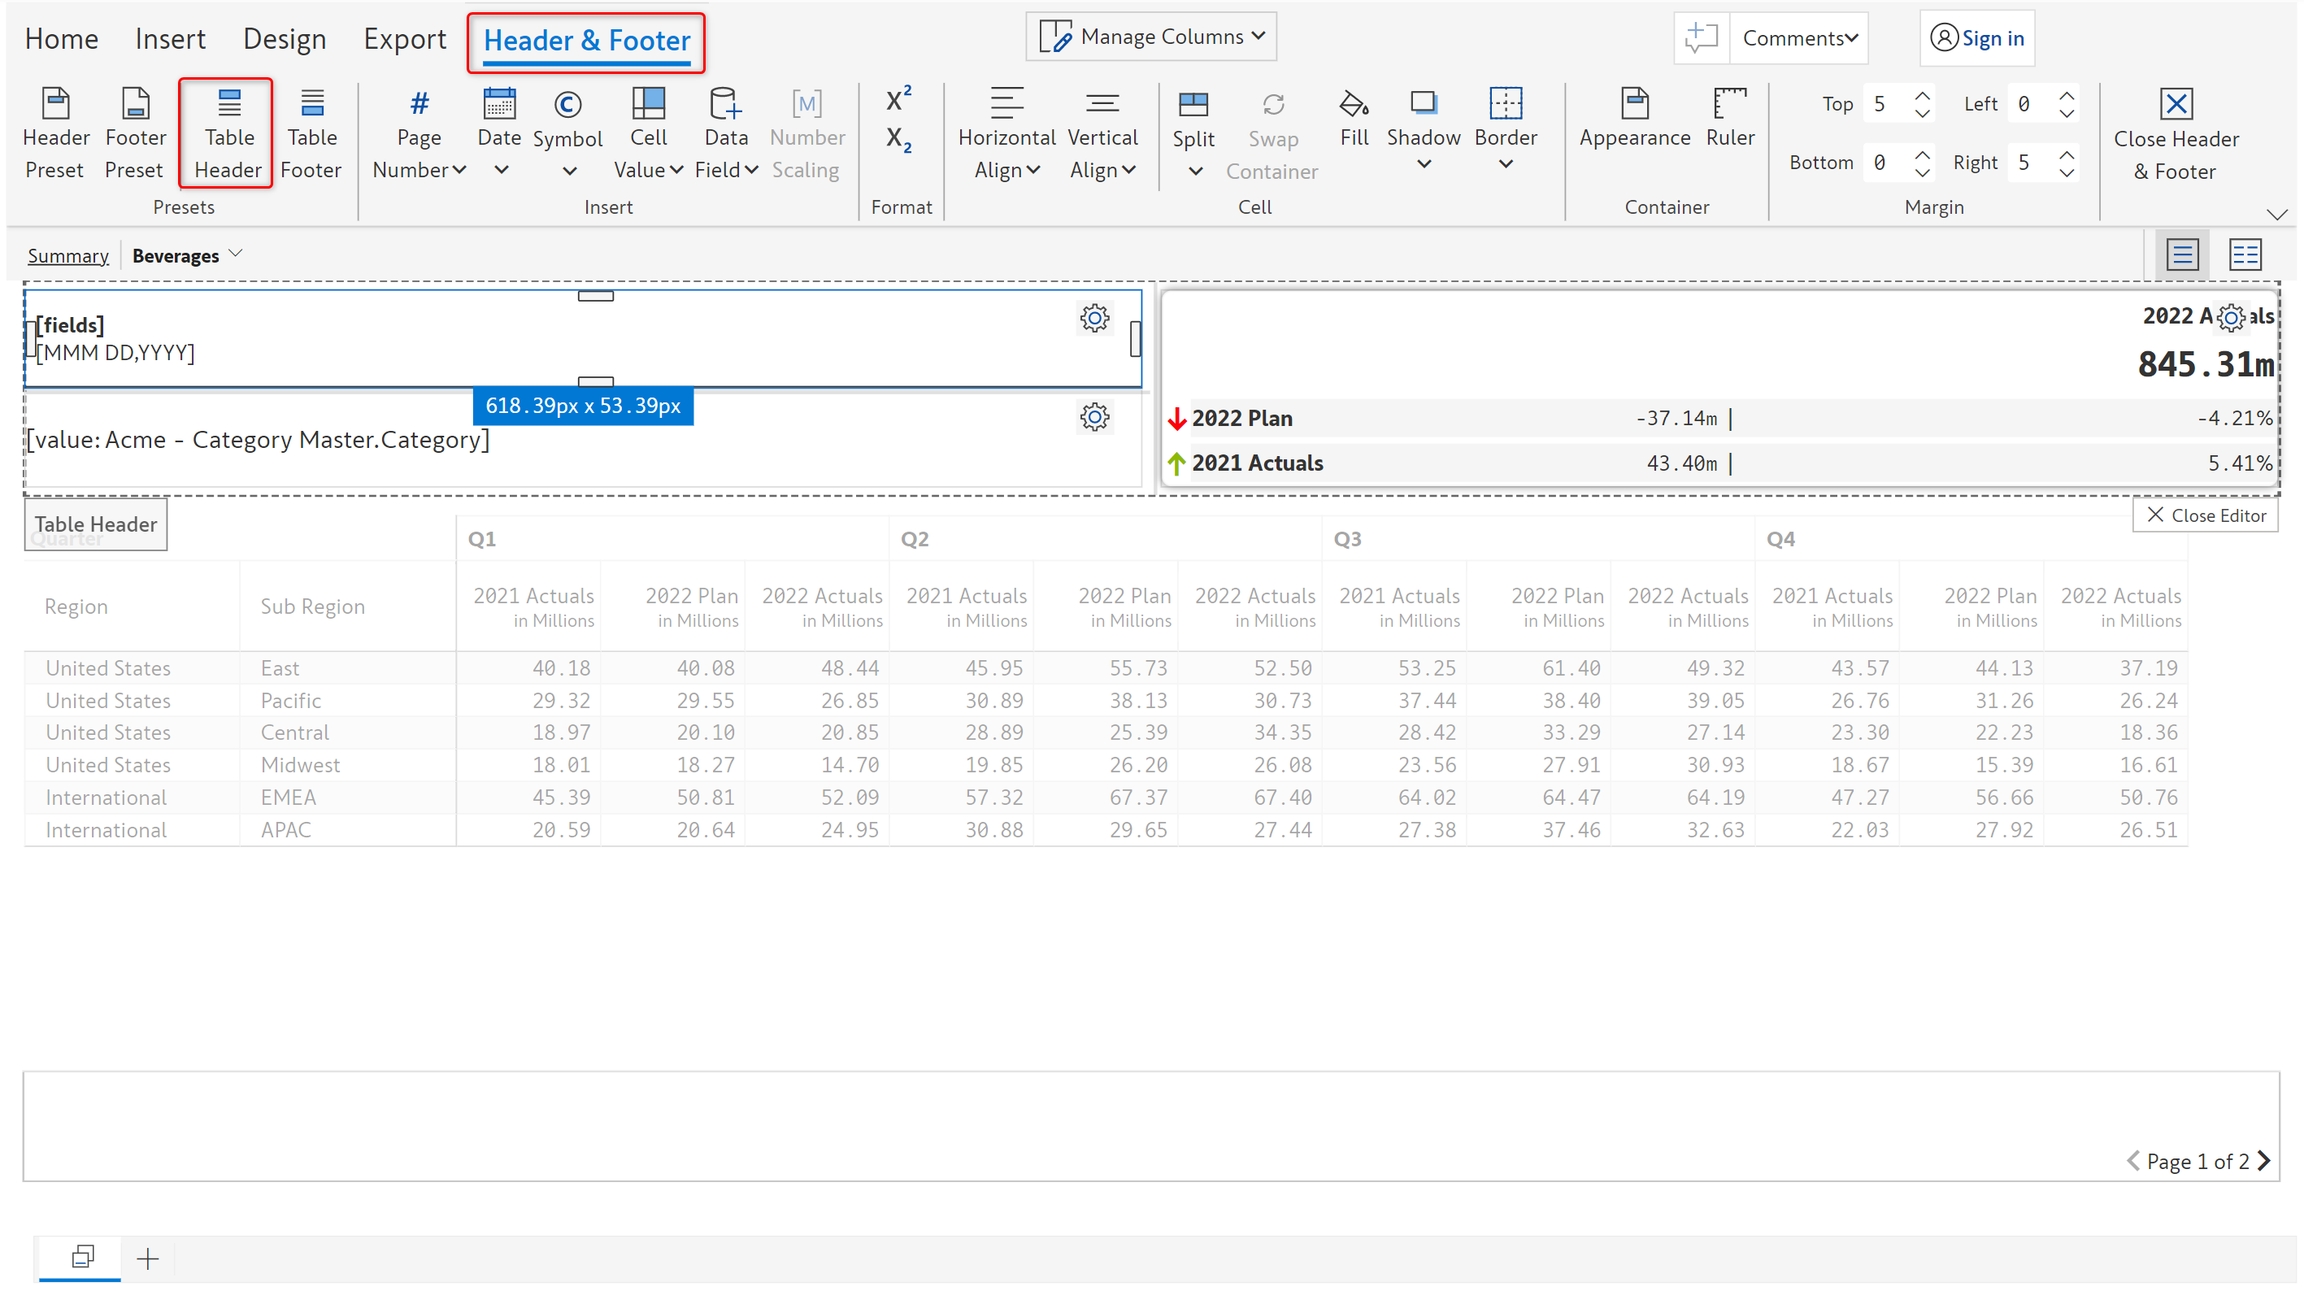Insert a Symbol into the header
Viewport: 2304px width, 1291px height.
click(x=567, y=132)
